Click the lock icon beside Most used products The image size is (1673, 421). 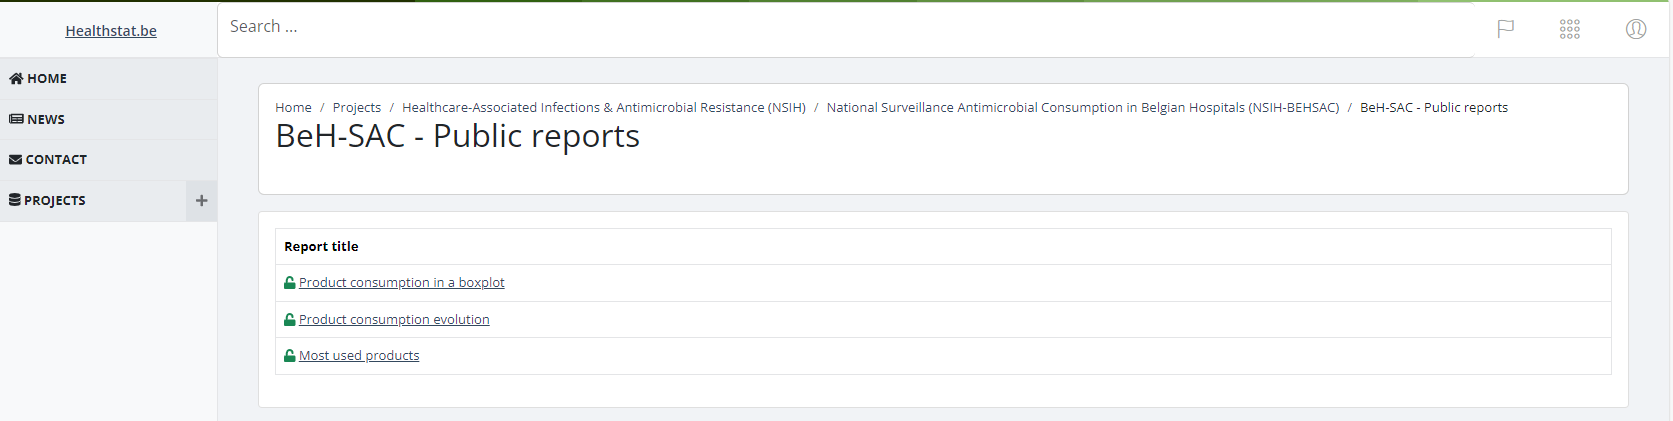pos(290,356)
